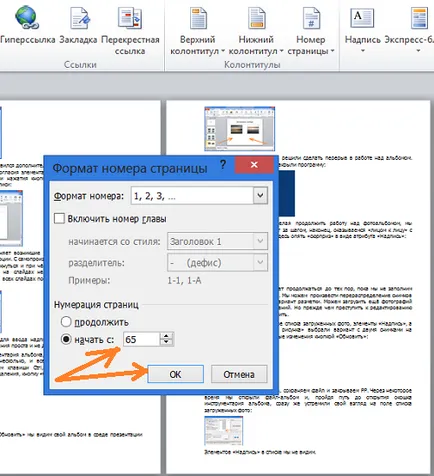This screenshot has width=434, height=476.
Task: Expand the Формат номера dropdown
Action: click(x=260, y=195)
